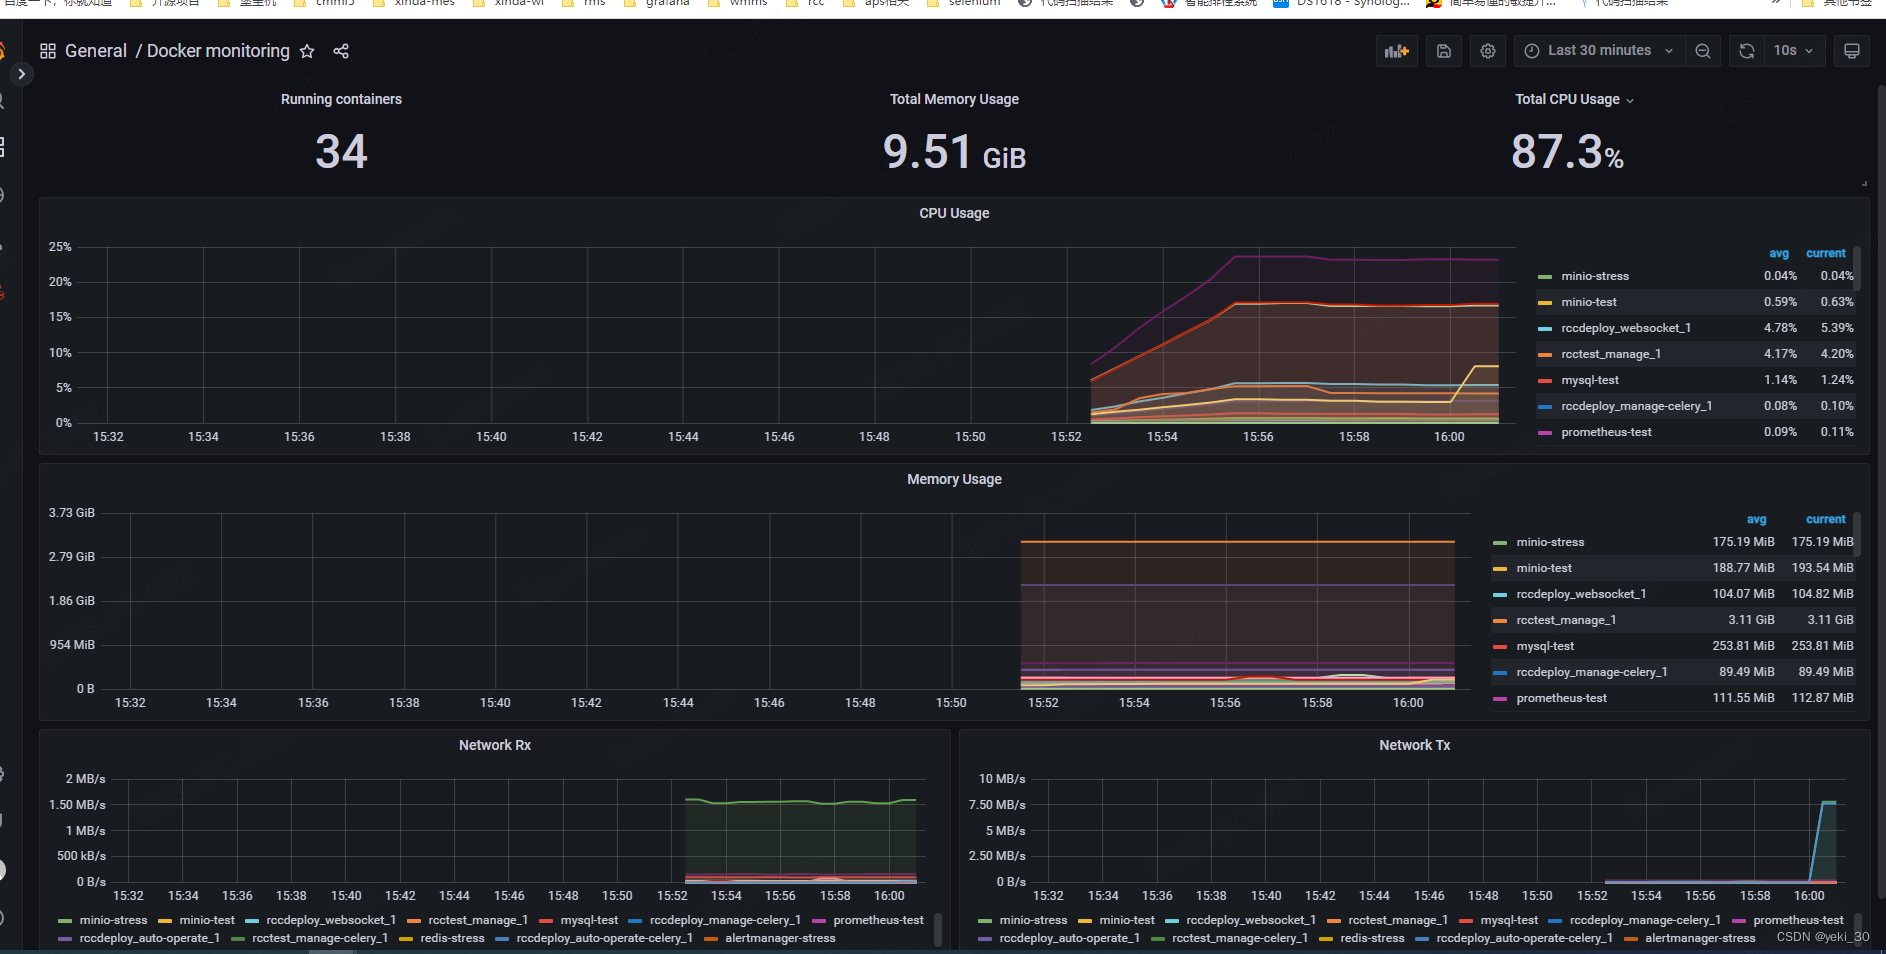The width and height of the screenshot is (1886, 954).
Task: Click 5.39% current value for rccdeploy_websocket_1
Action: (x=1837, y=328)
